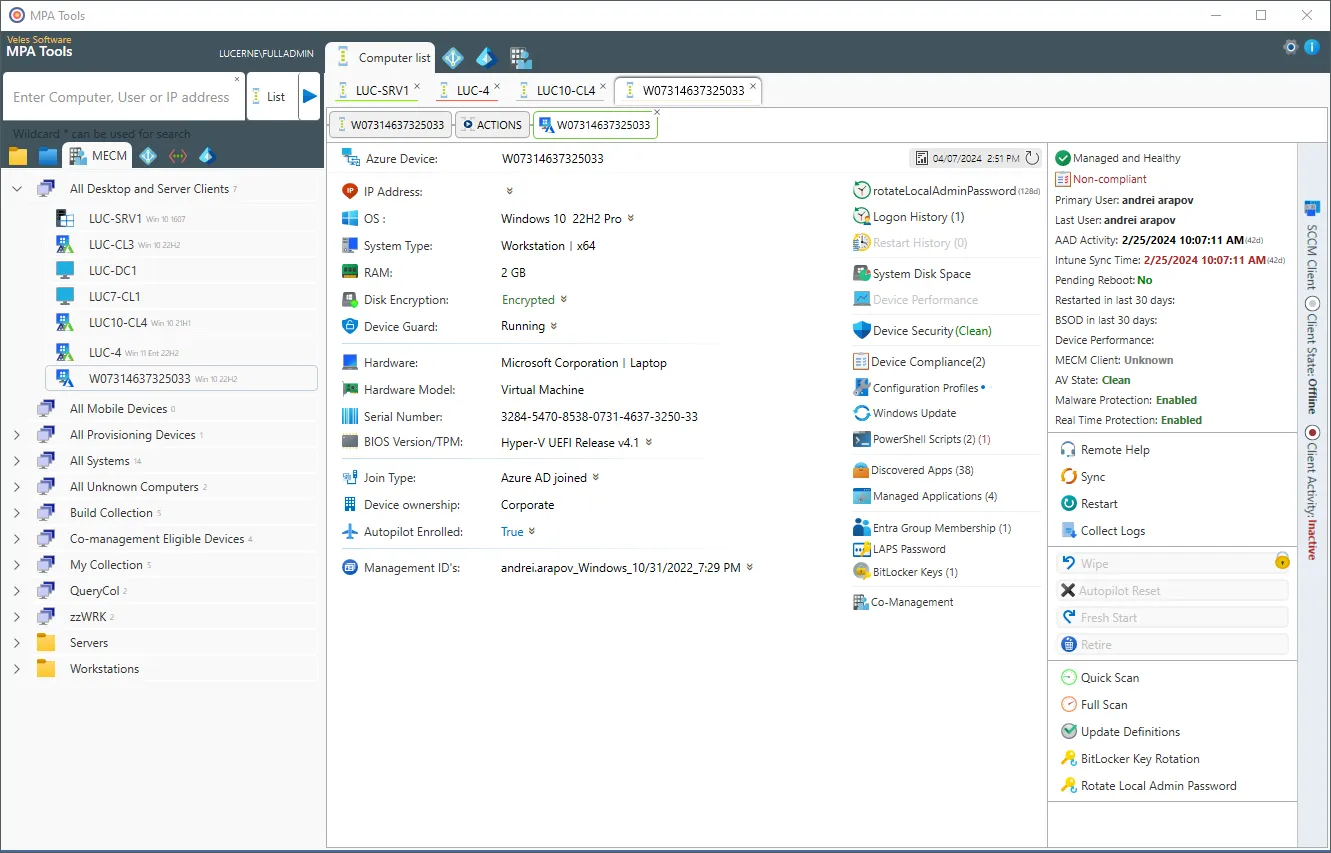Expand the Servers folder in the tree

coord(16,642)
